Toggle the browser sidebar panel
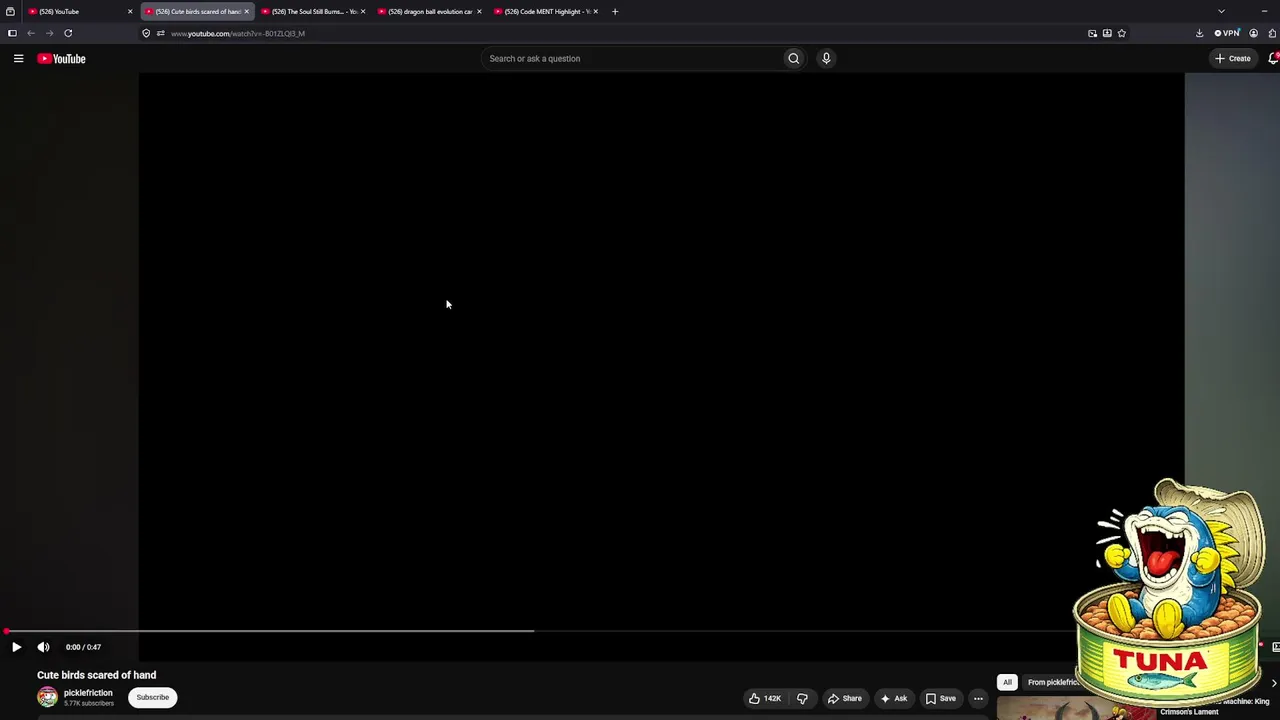 pyautogui.click(x=12, y=33)
